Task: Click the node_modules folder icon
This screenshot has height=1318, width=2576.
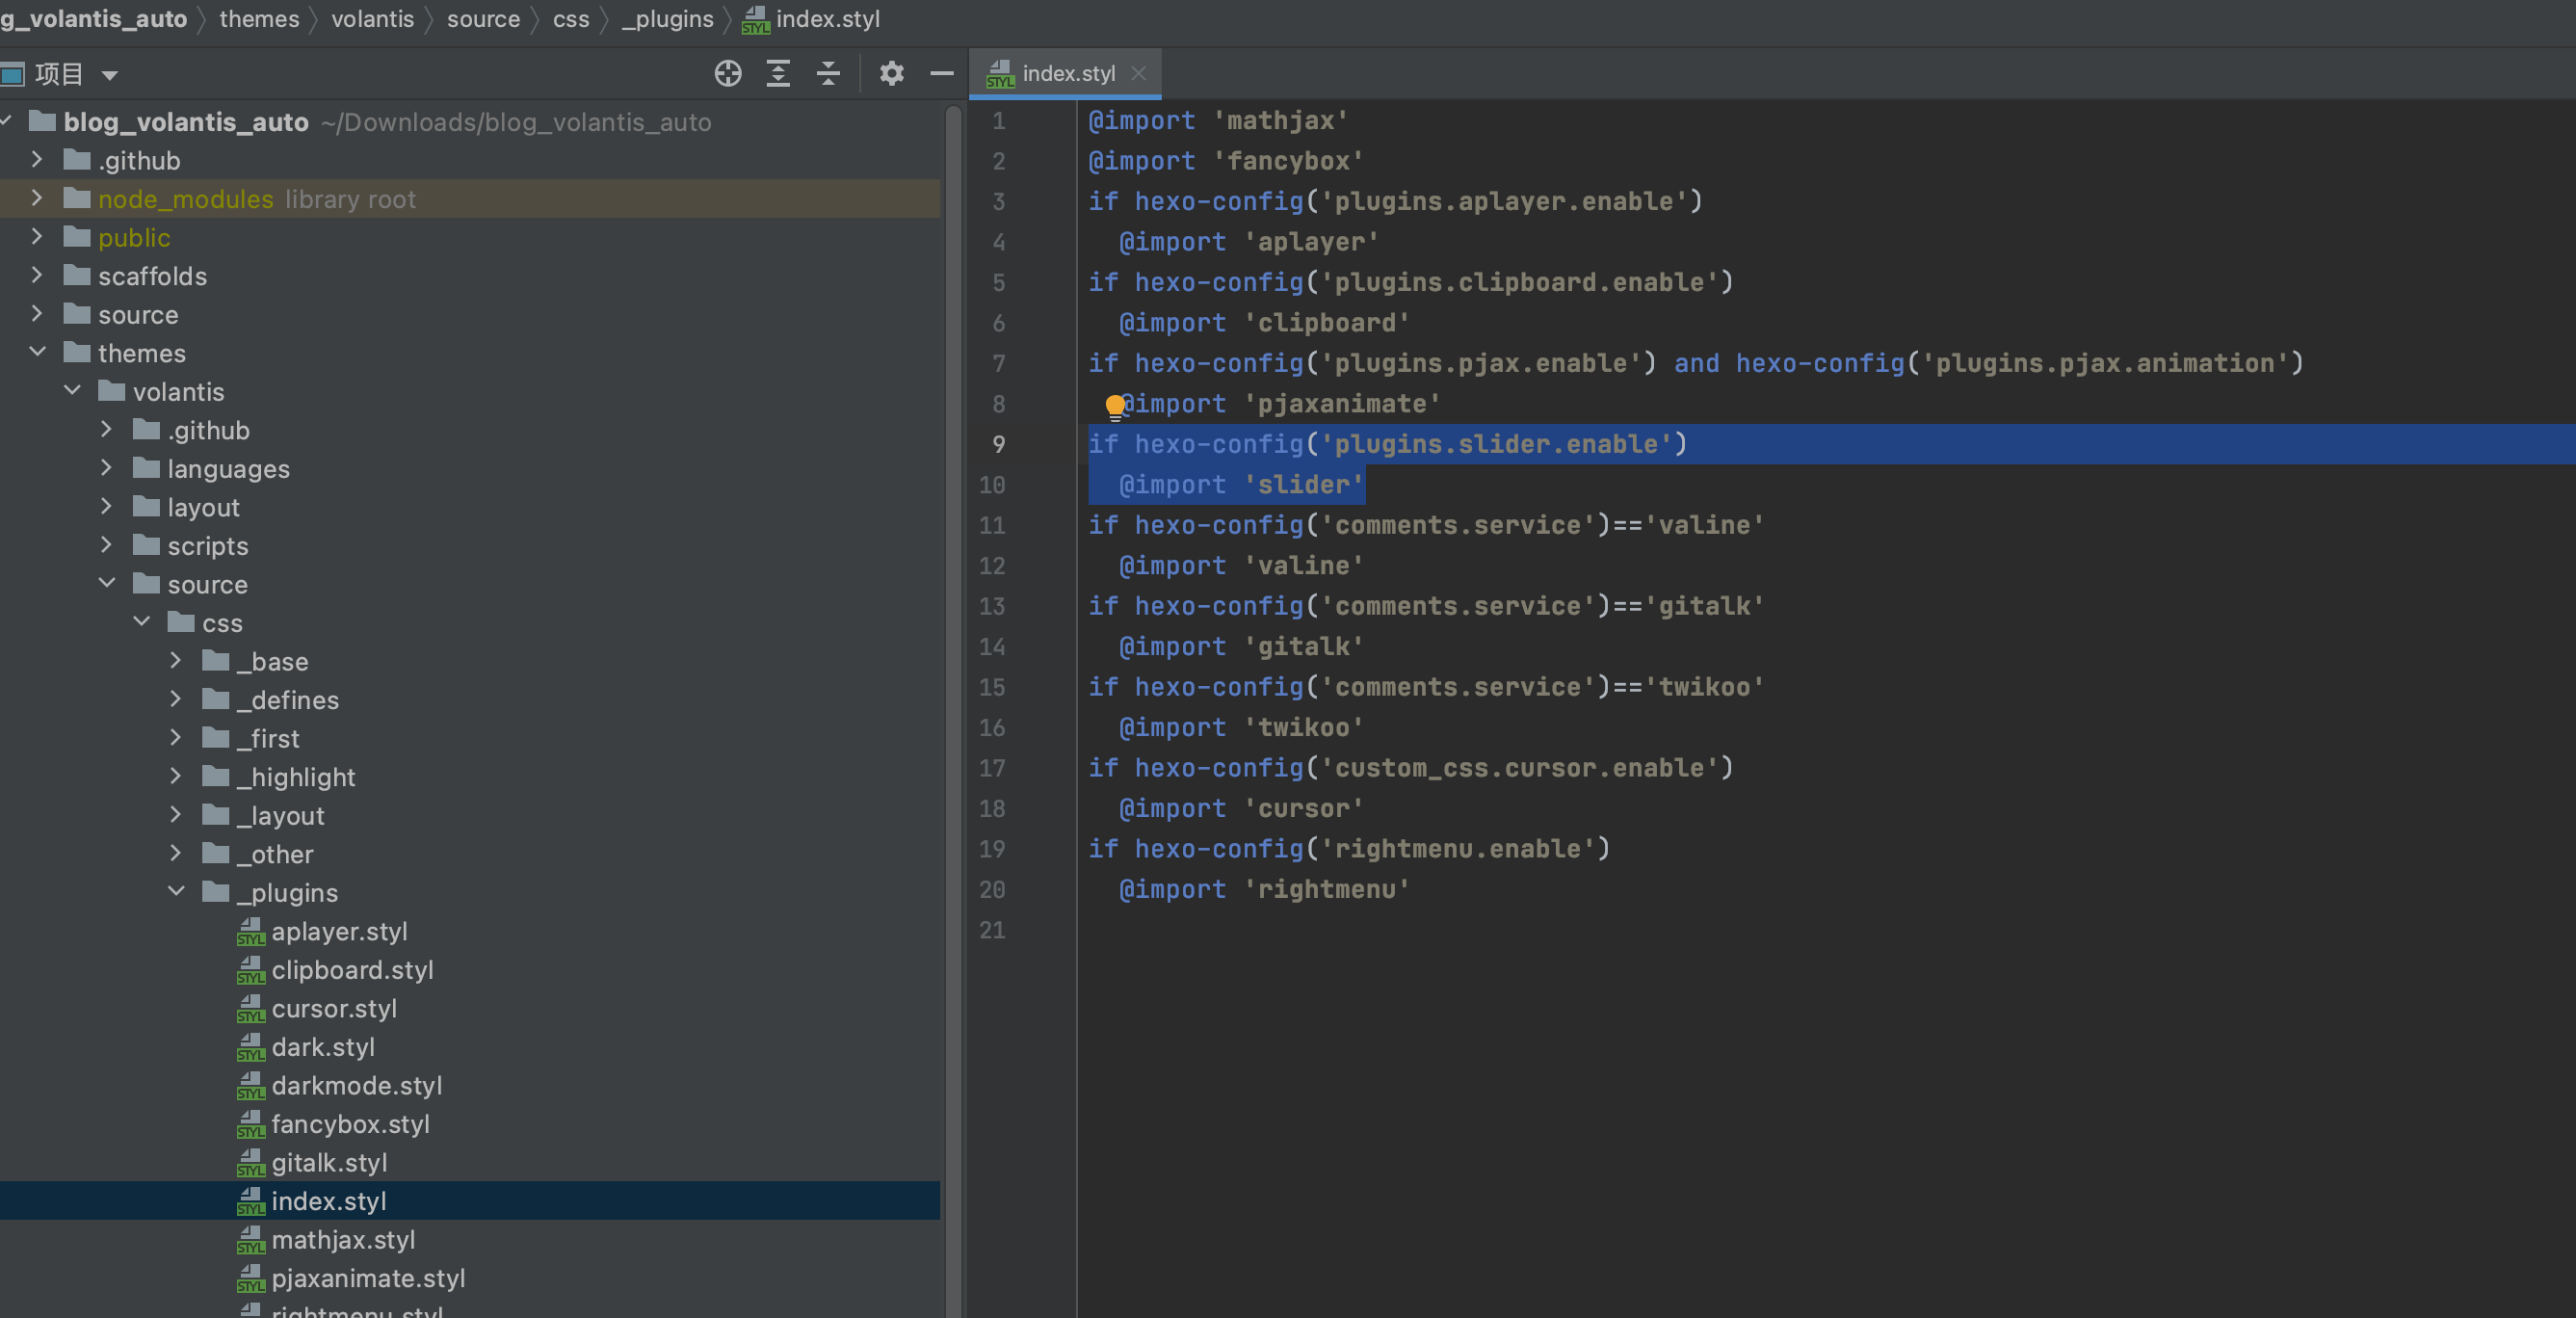Action: pyautogui.click(x=77, y=198)
